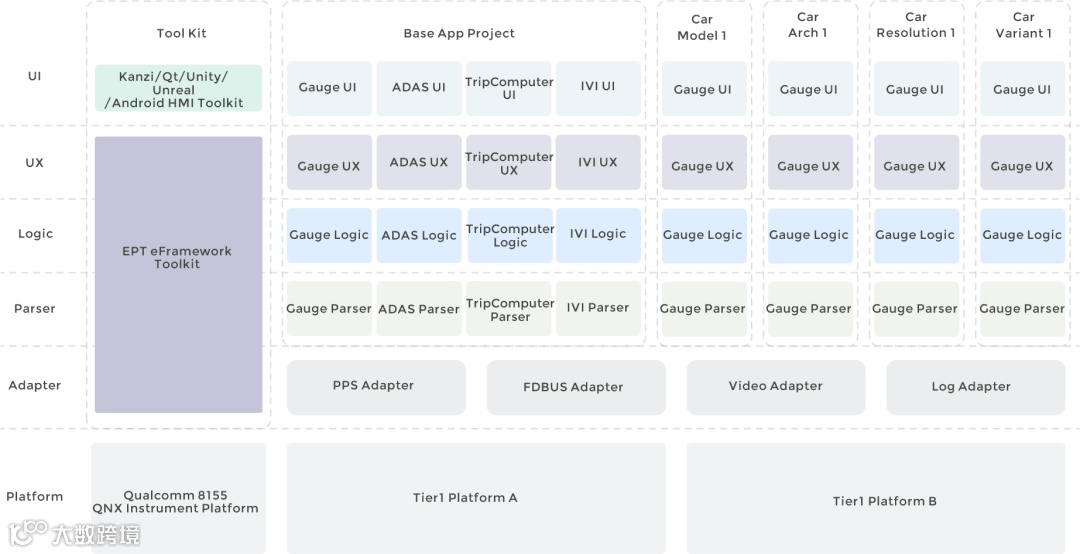The image size is (1080, 554).
Task: Click the Qualcomm 8155 QNX Instrument Platform block
Action: coord(178,498)
